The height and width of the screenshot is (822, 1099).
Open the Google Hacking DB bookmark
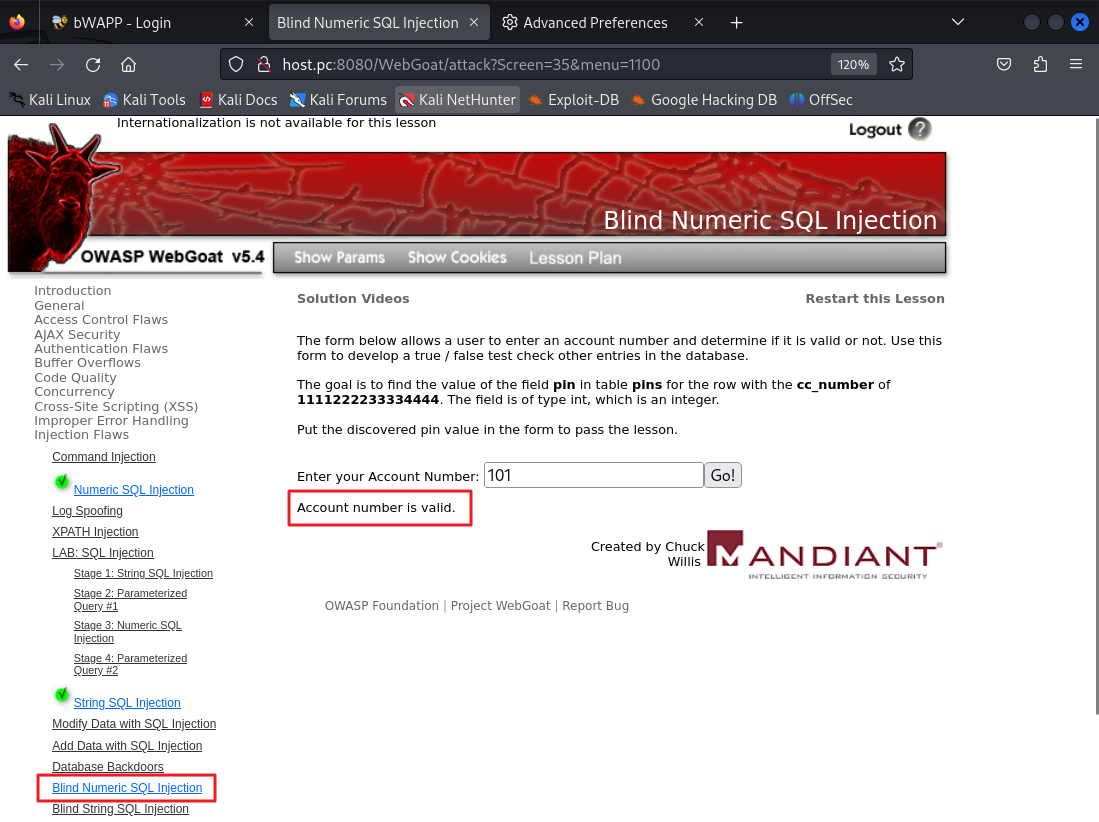(704, 100)
